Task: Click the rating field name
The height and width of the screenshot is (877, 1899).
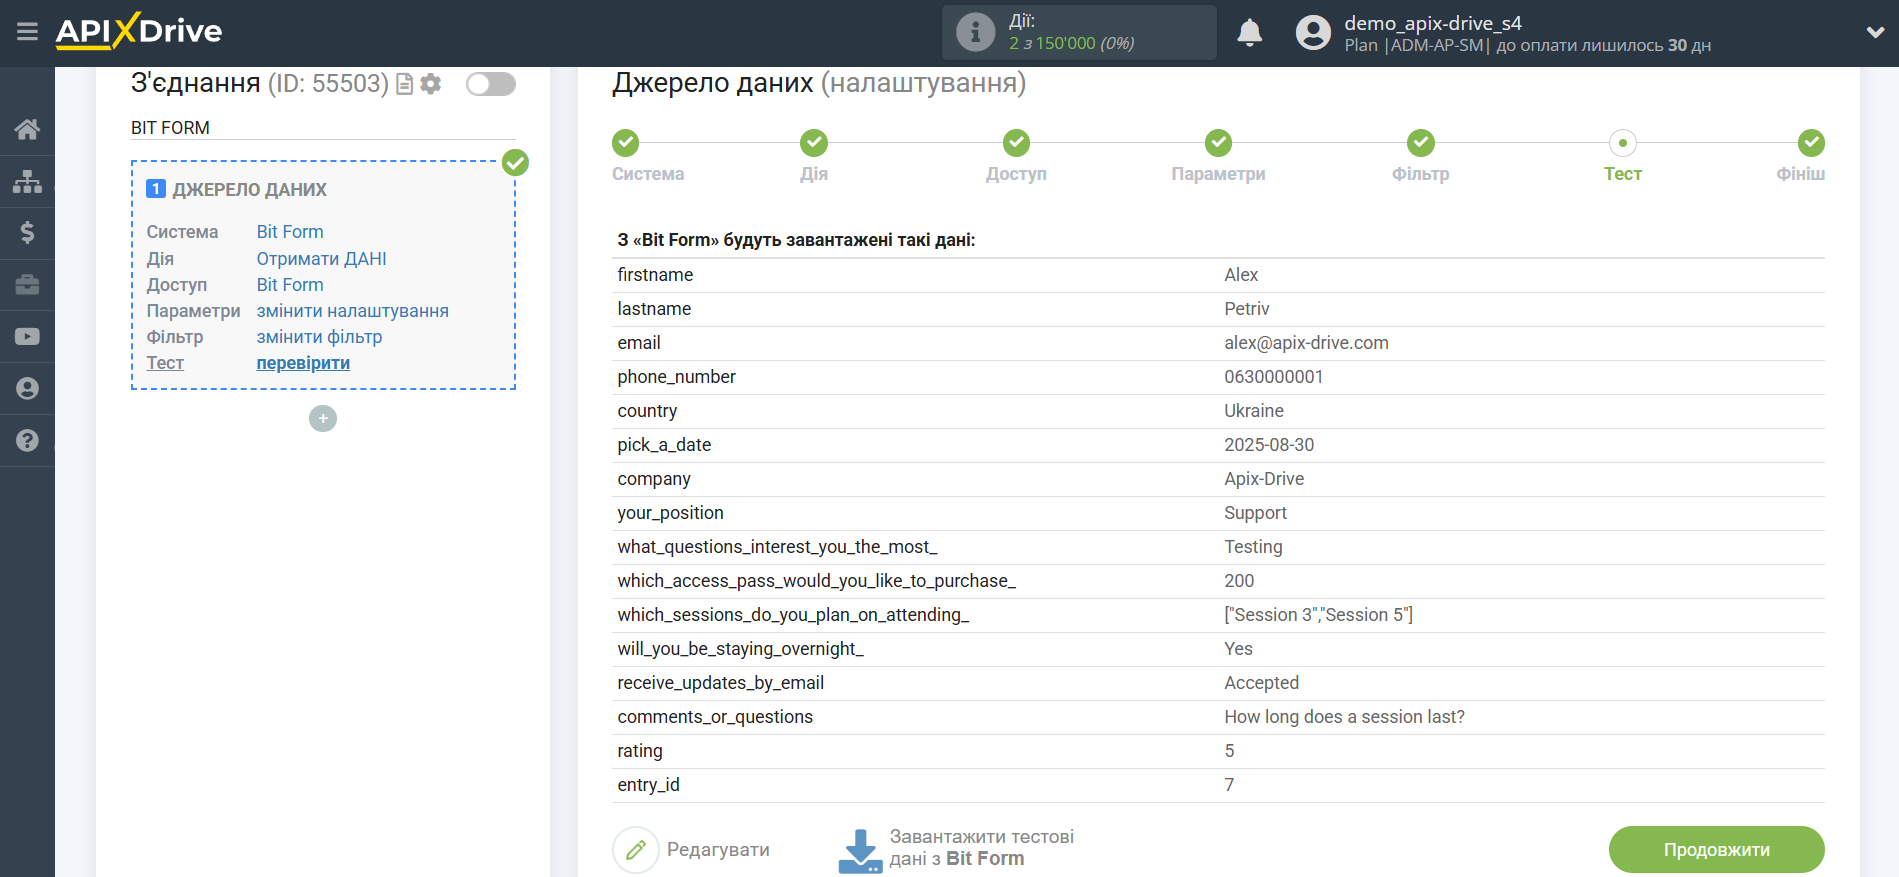Action: click(x=640, y=751)
